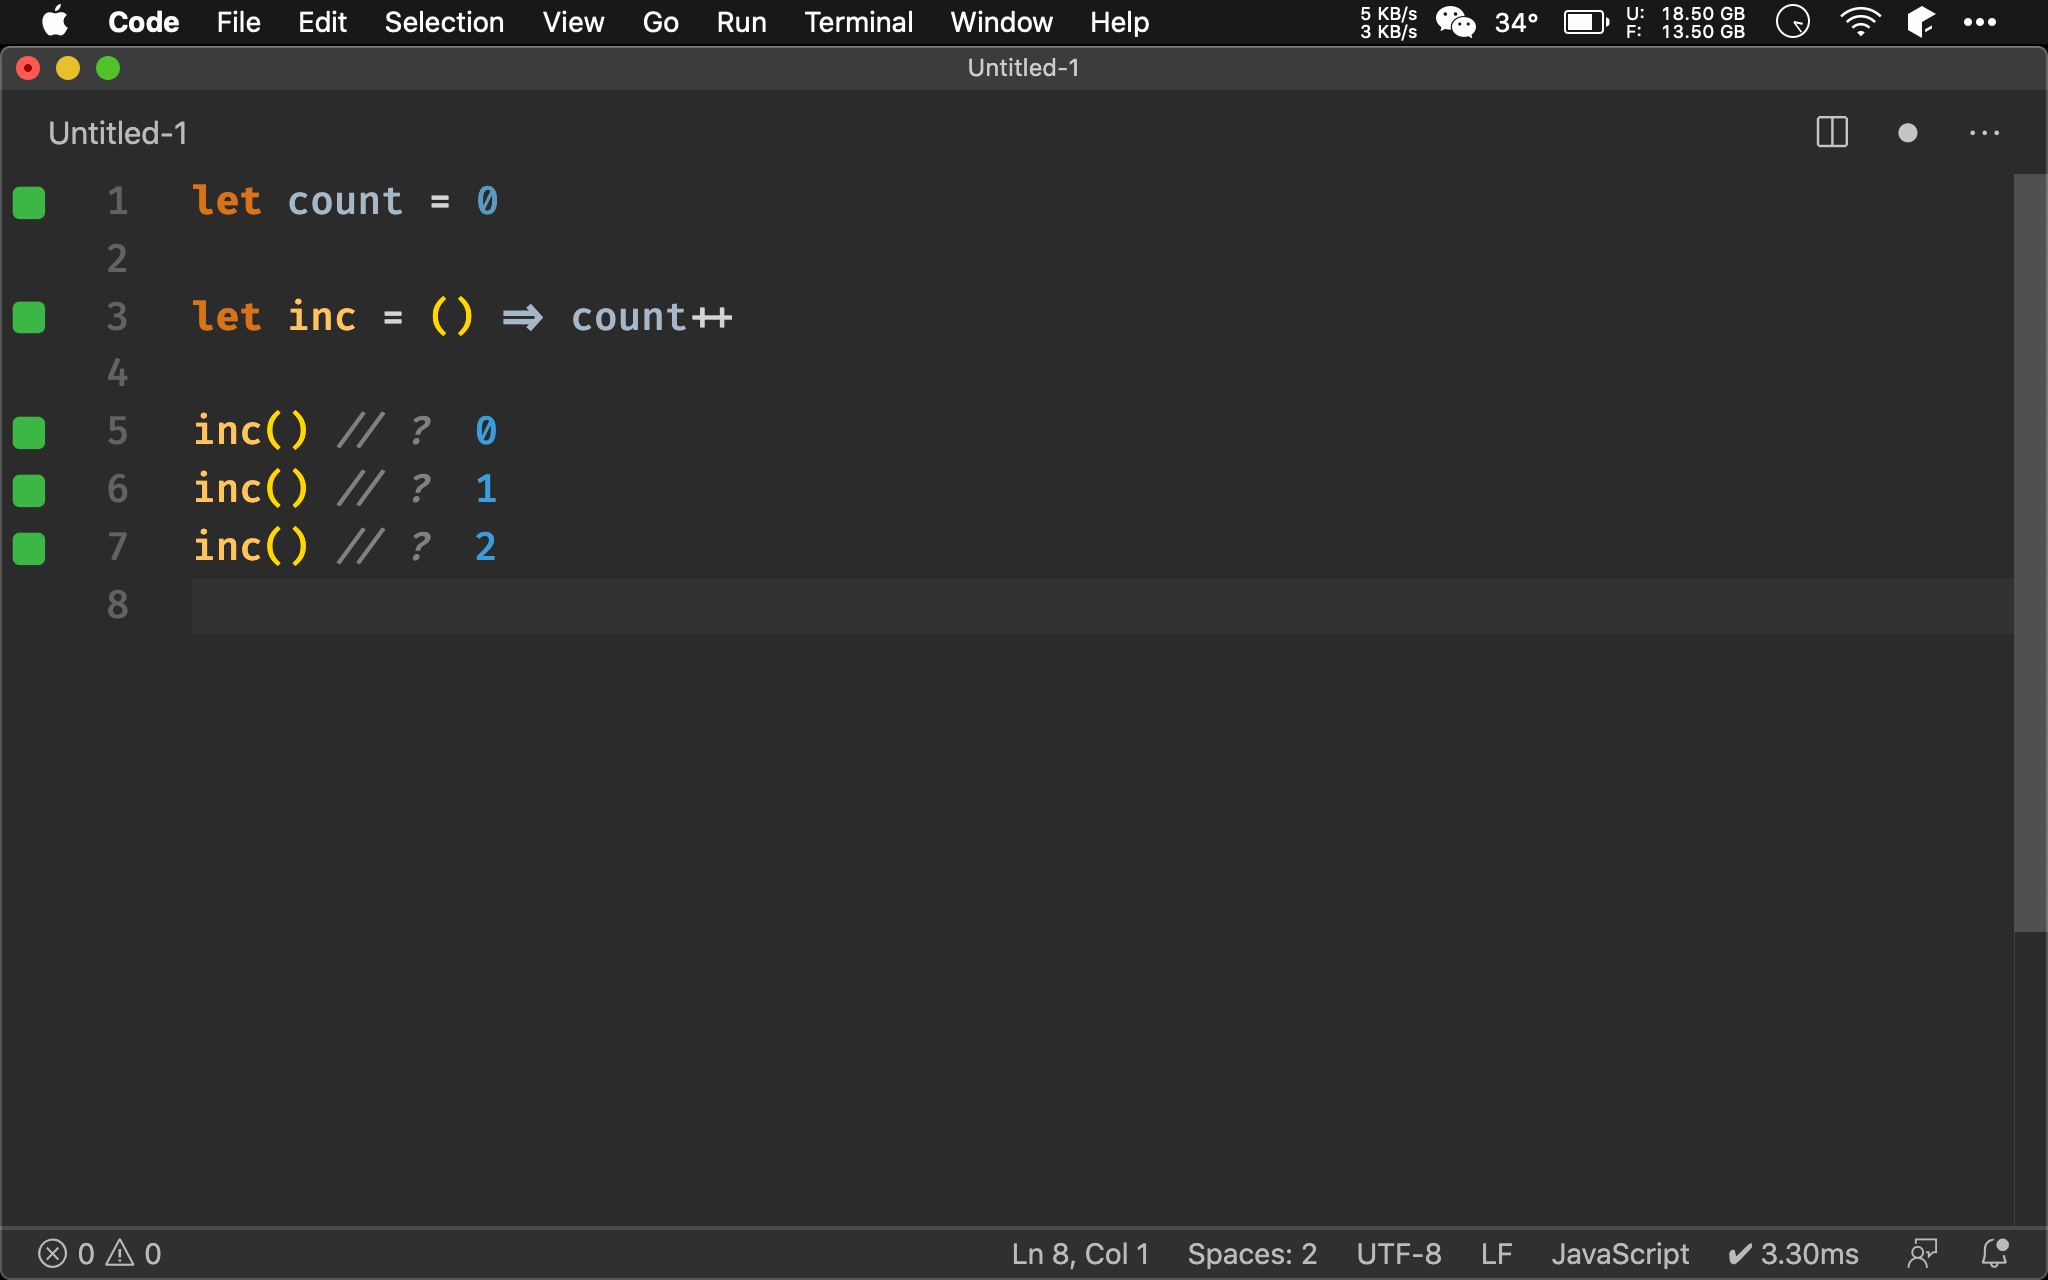This screenshot has width=2048, height=1280.
Task: Open the editor More Actions ellipsis
Action: (x=1984, y=133)
